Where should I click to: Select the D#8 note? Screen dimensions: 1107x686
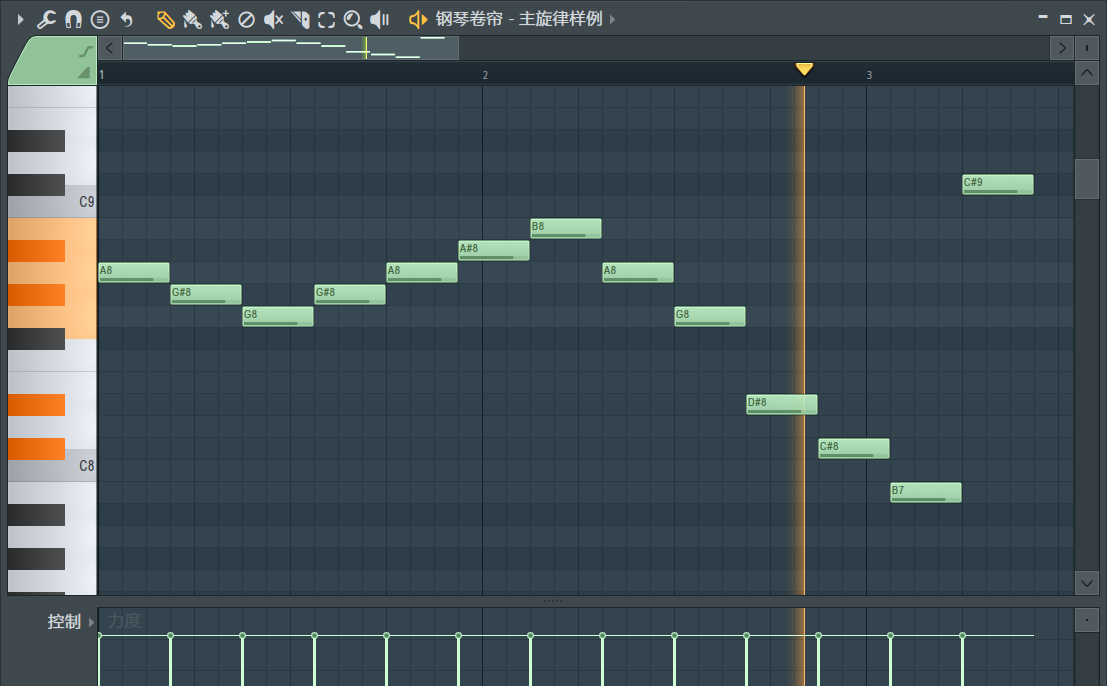(x=782, y=404)
